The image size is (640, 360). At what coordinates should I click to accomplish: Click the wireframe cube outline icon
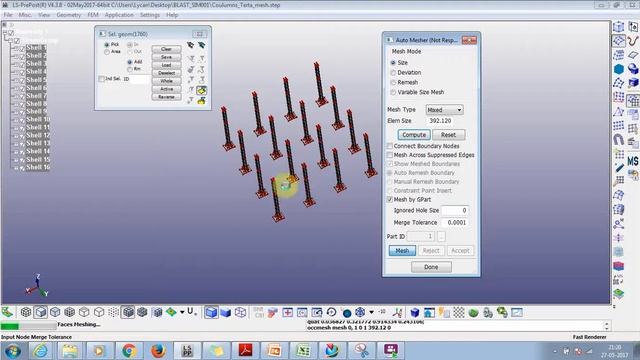[x=240, y=313]
